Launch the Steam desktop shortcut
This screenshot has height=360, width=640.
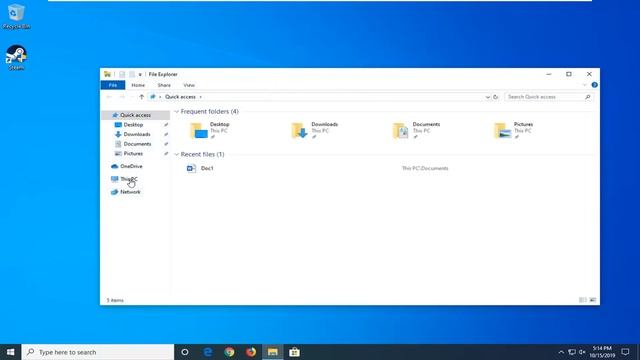click(16, 57)
